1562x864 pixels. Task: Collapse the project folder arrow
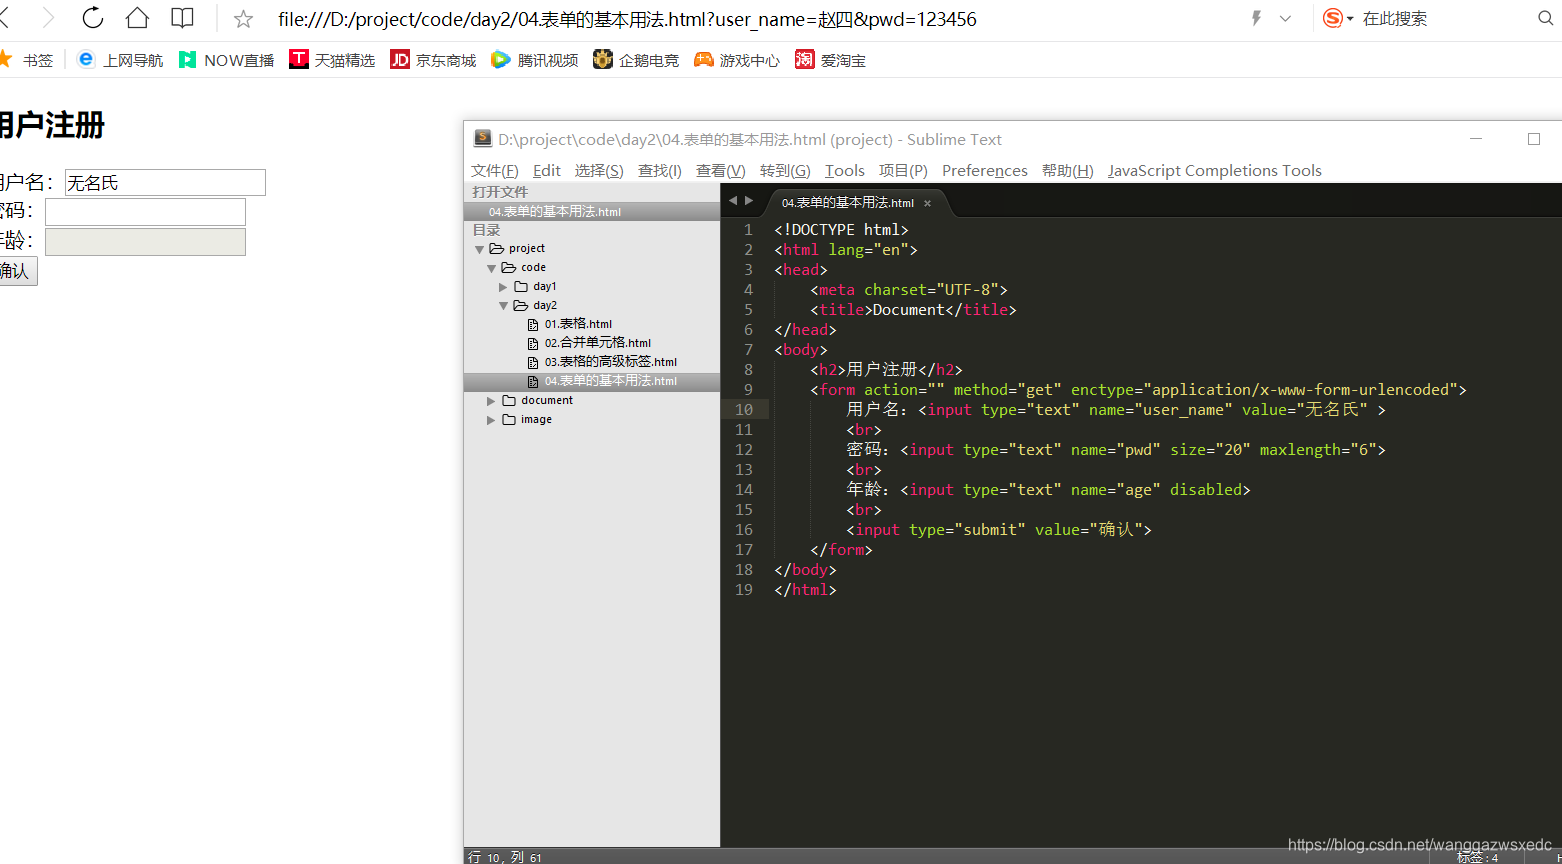[479, 249]
